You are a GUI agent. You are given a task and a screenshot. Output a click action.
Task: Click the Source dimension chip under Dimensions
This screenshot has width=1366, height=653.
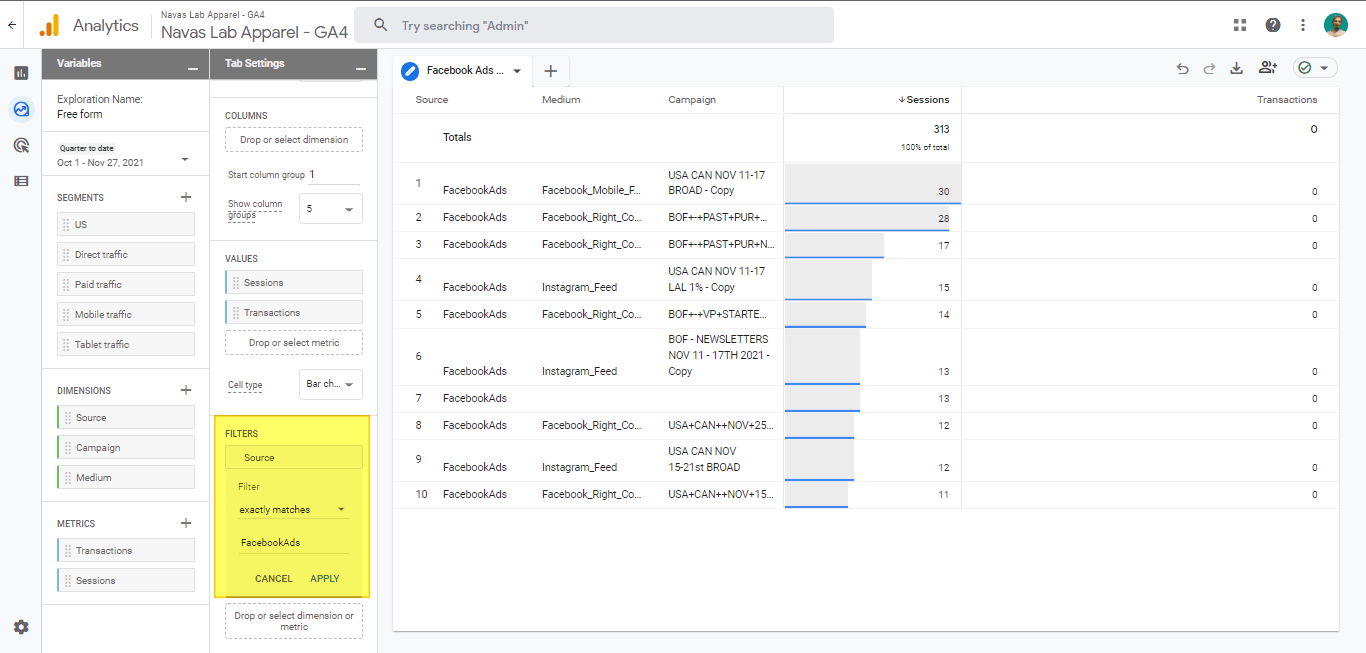pyautogui.click(x=126, y=418)
